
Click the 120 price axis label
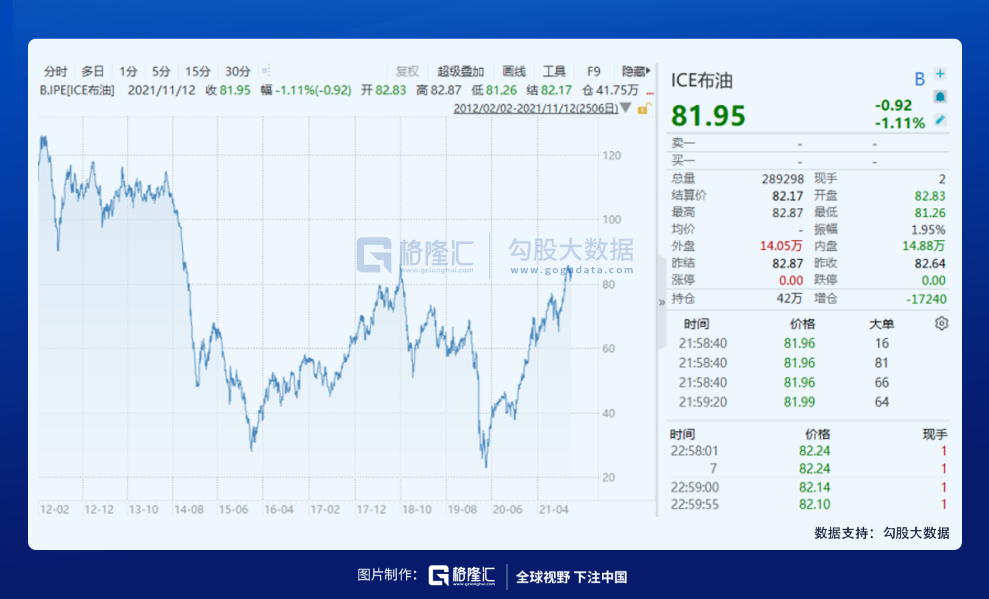[611, 155]
